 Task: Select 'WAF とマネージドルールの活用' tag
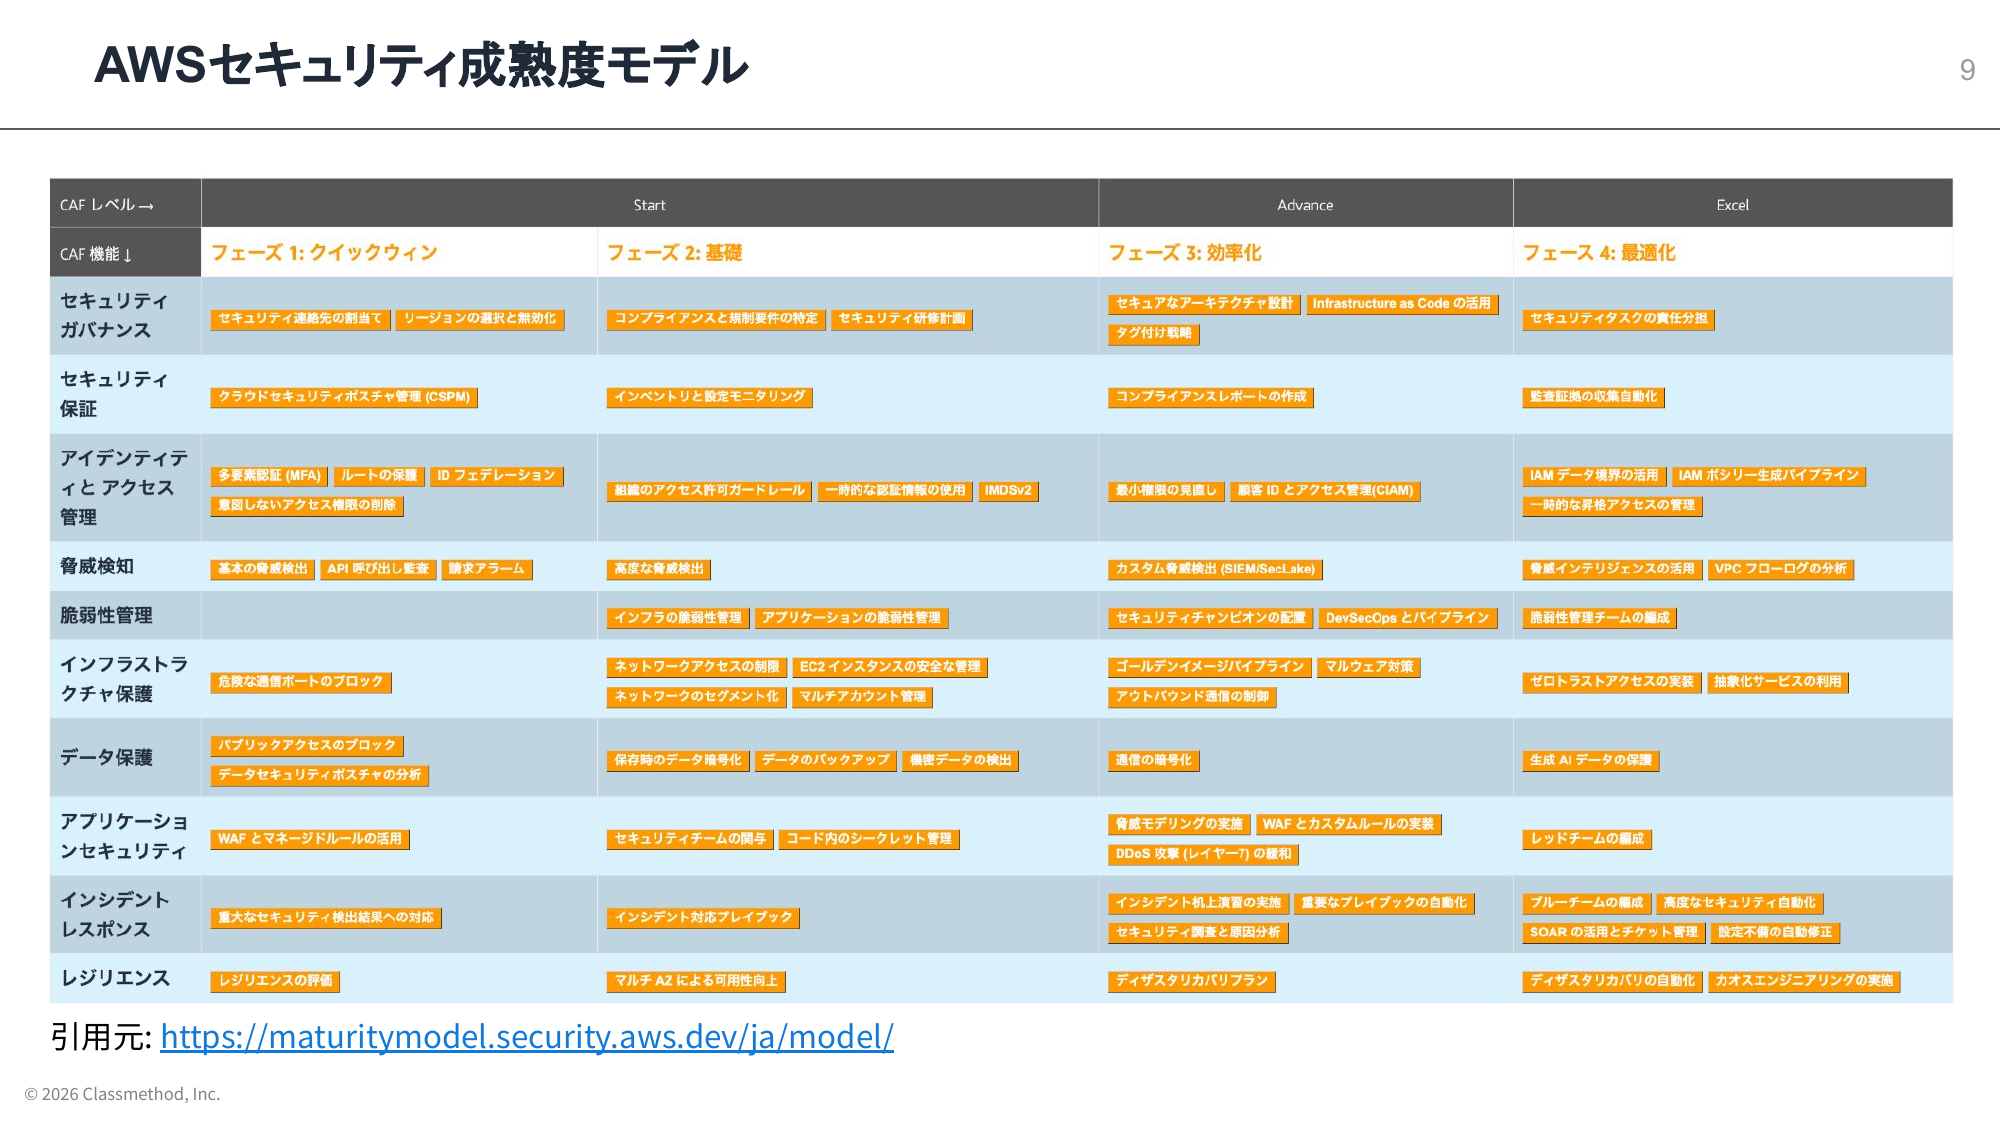coord(310,839)
